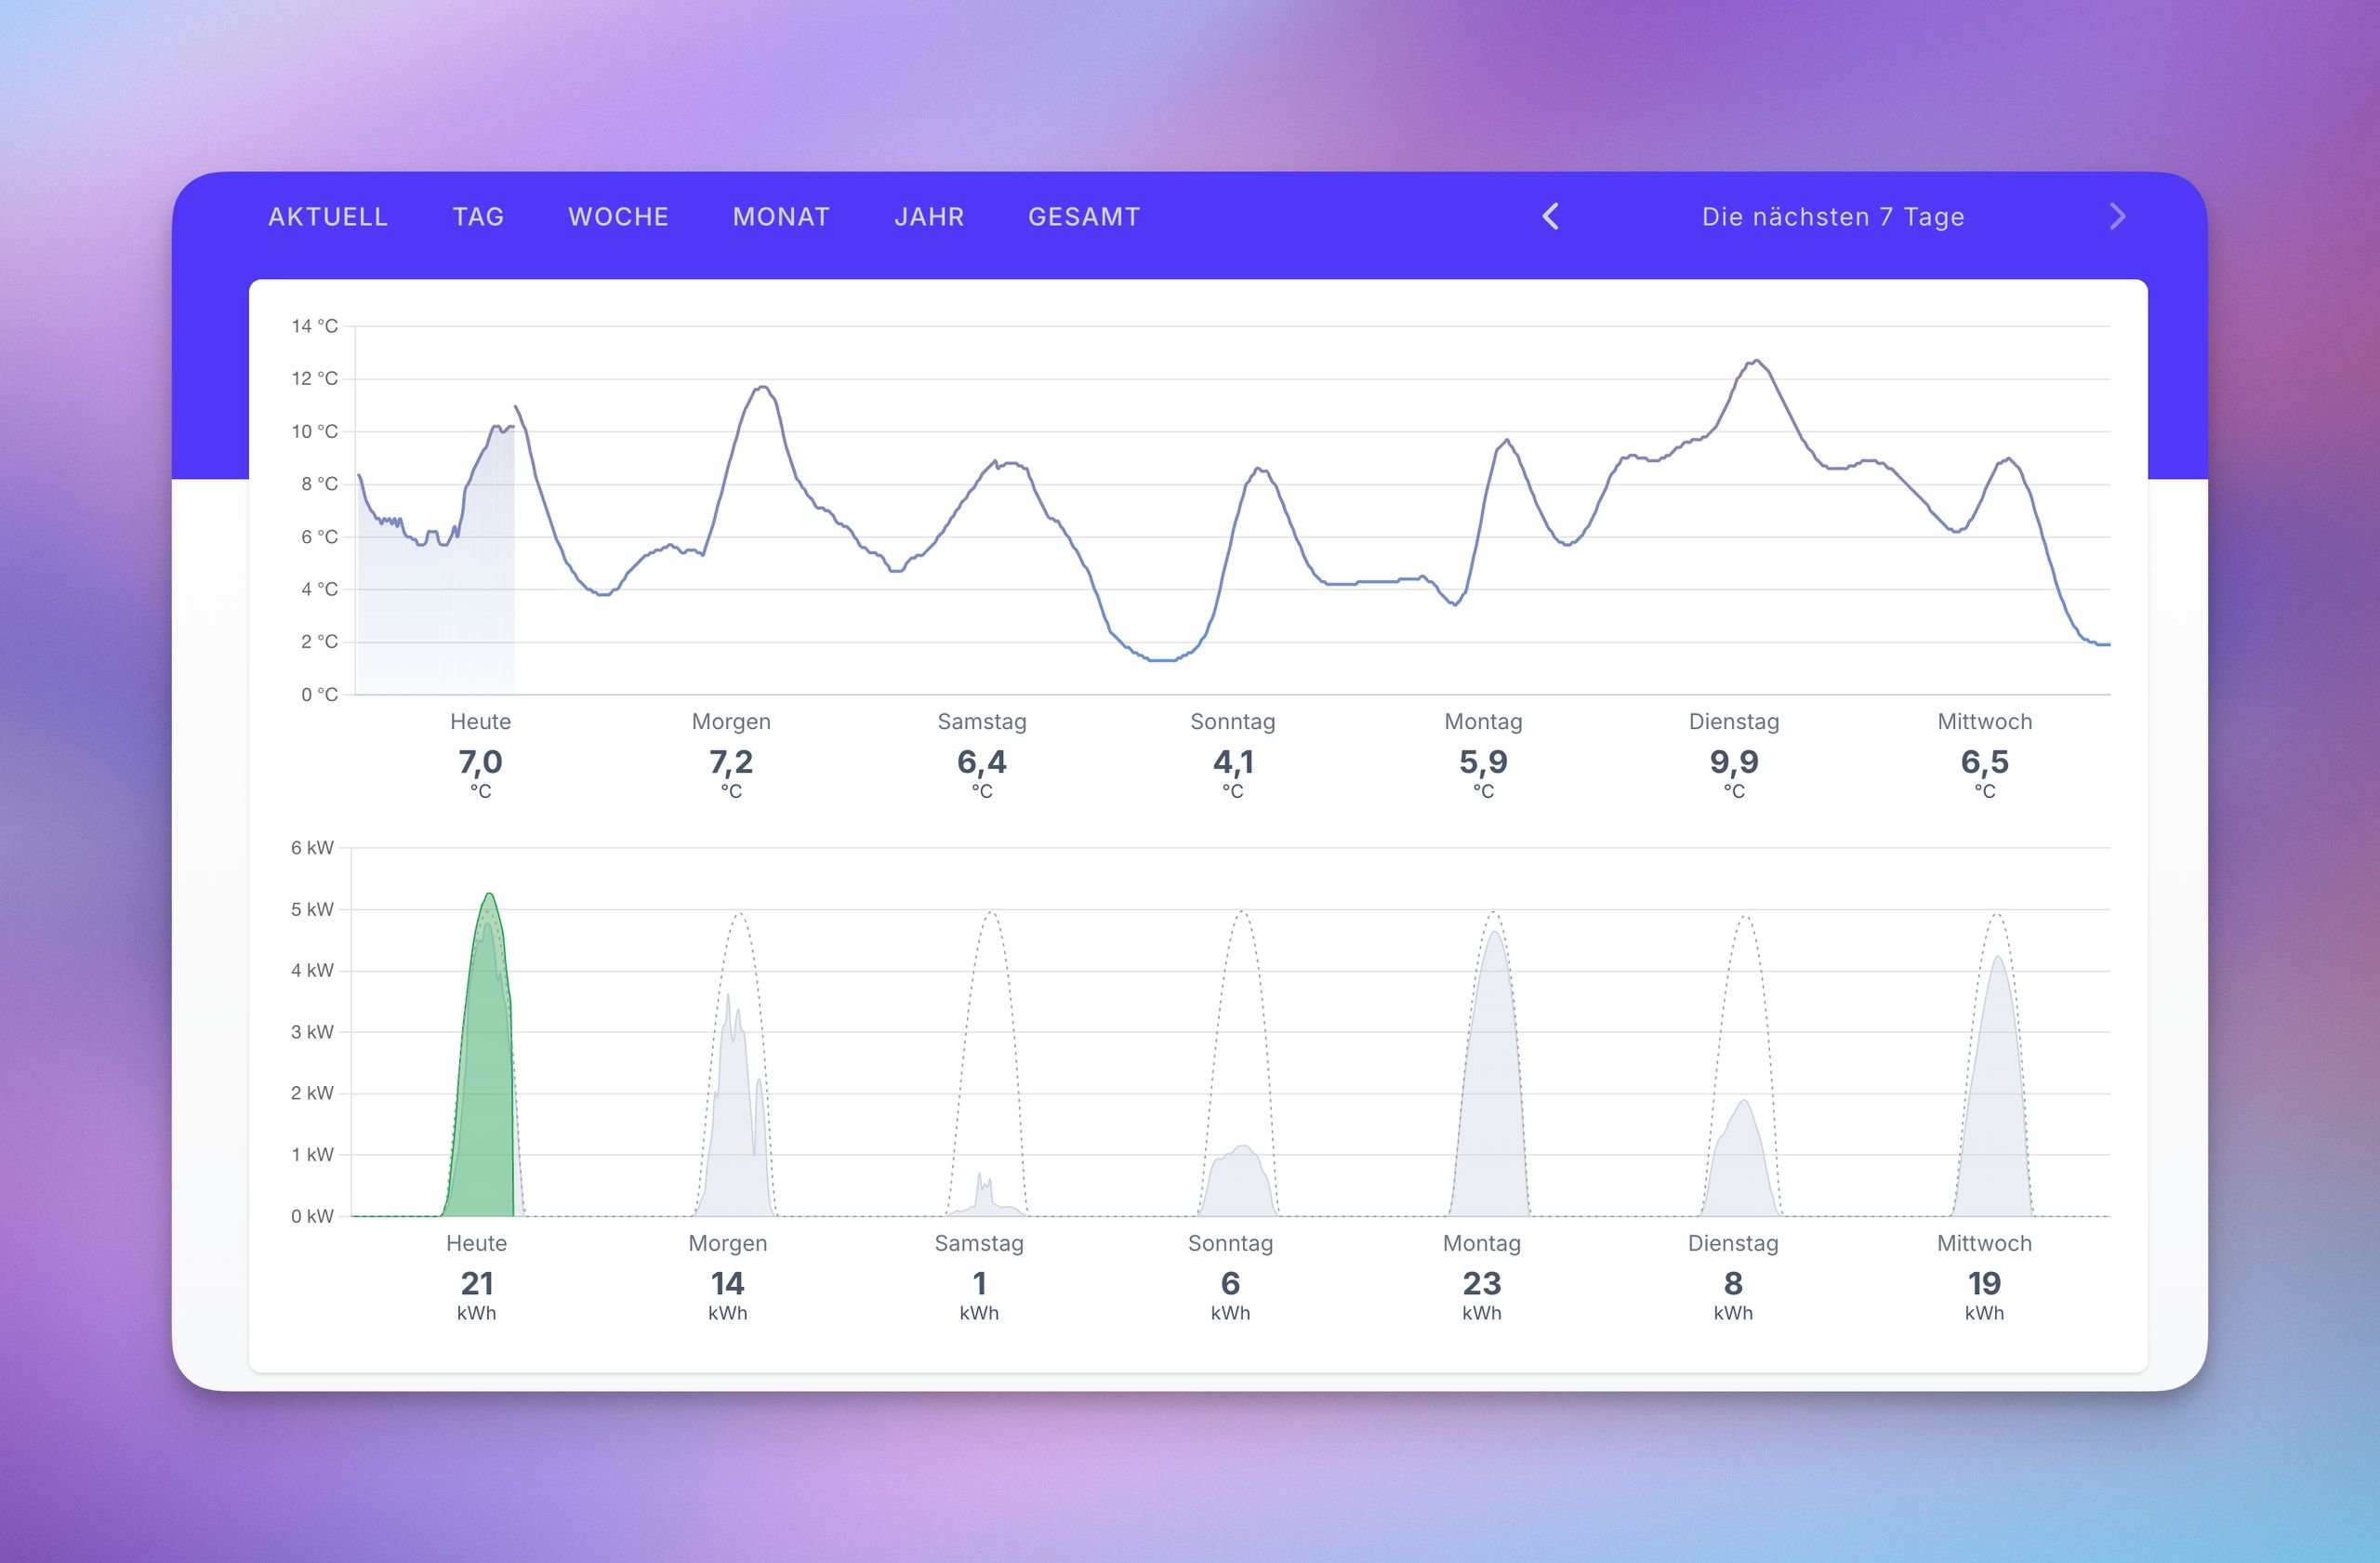Switch to the MONAT view

pos(781,217)
